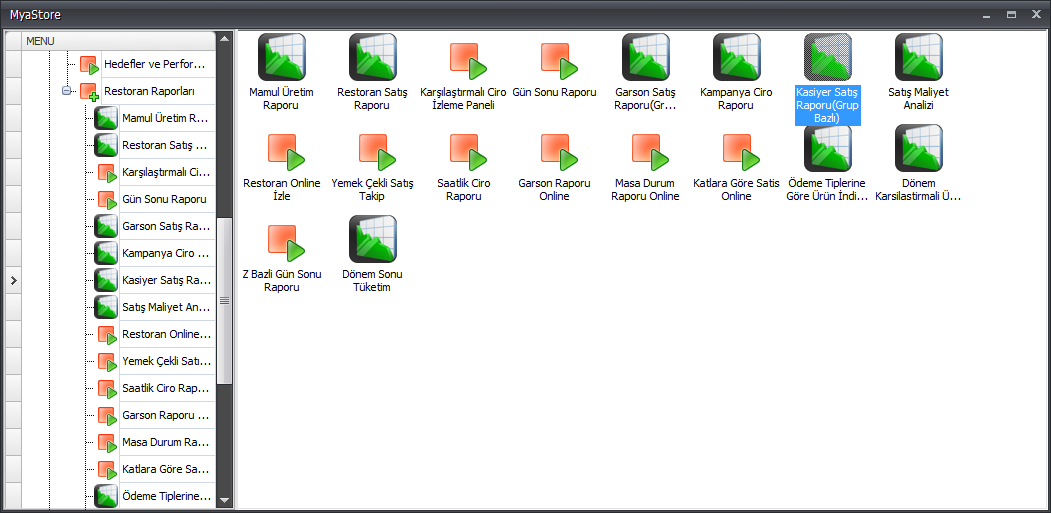Select Saatlik Ciro Rap... in the tree

tap(167, 388)
